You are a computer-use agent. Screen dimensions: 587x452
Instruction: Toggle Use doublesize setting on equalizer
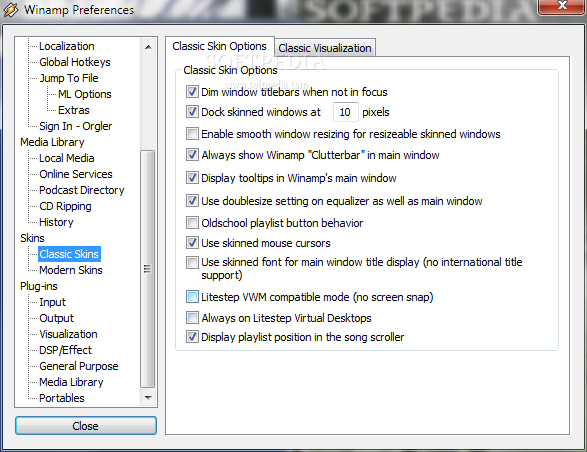(192, 201)
